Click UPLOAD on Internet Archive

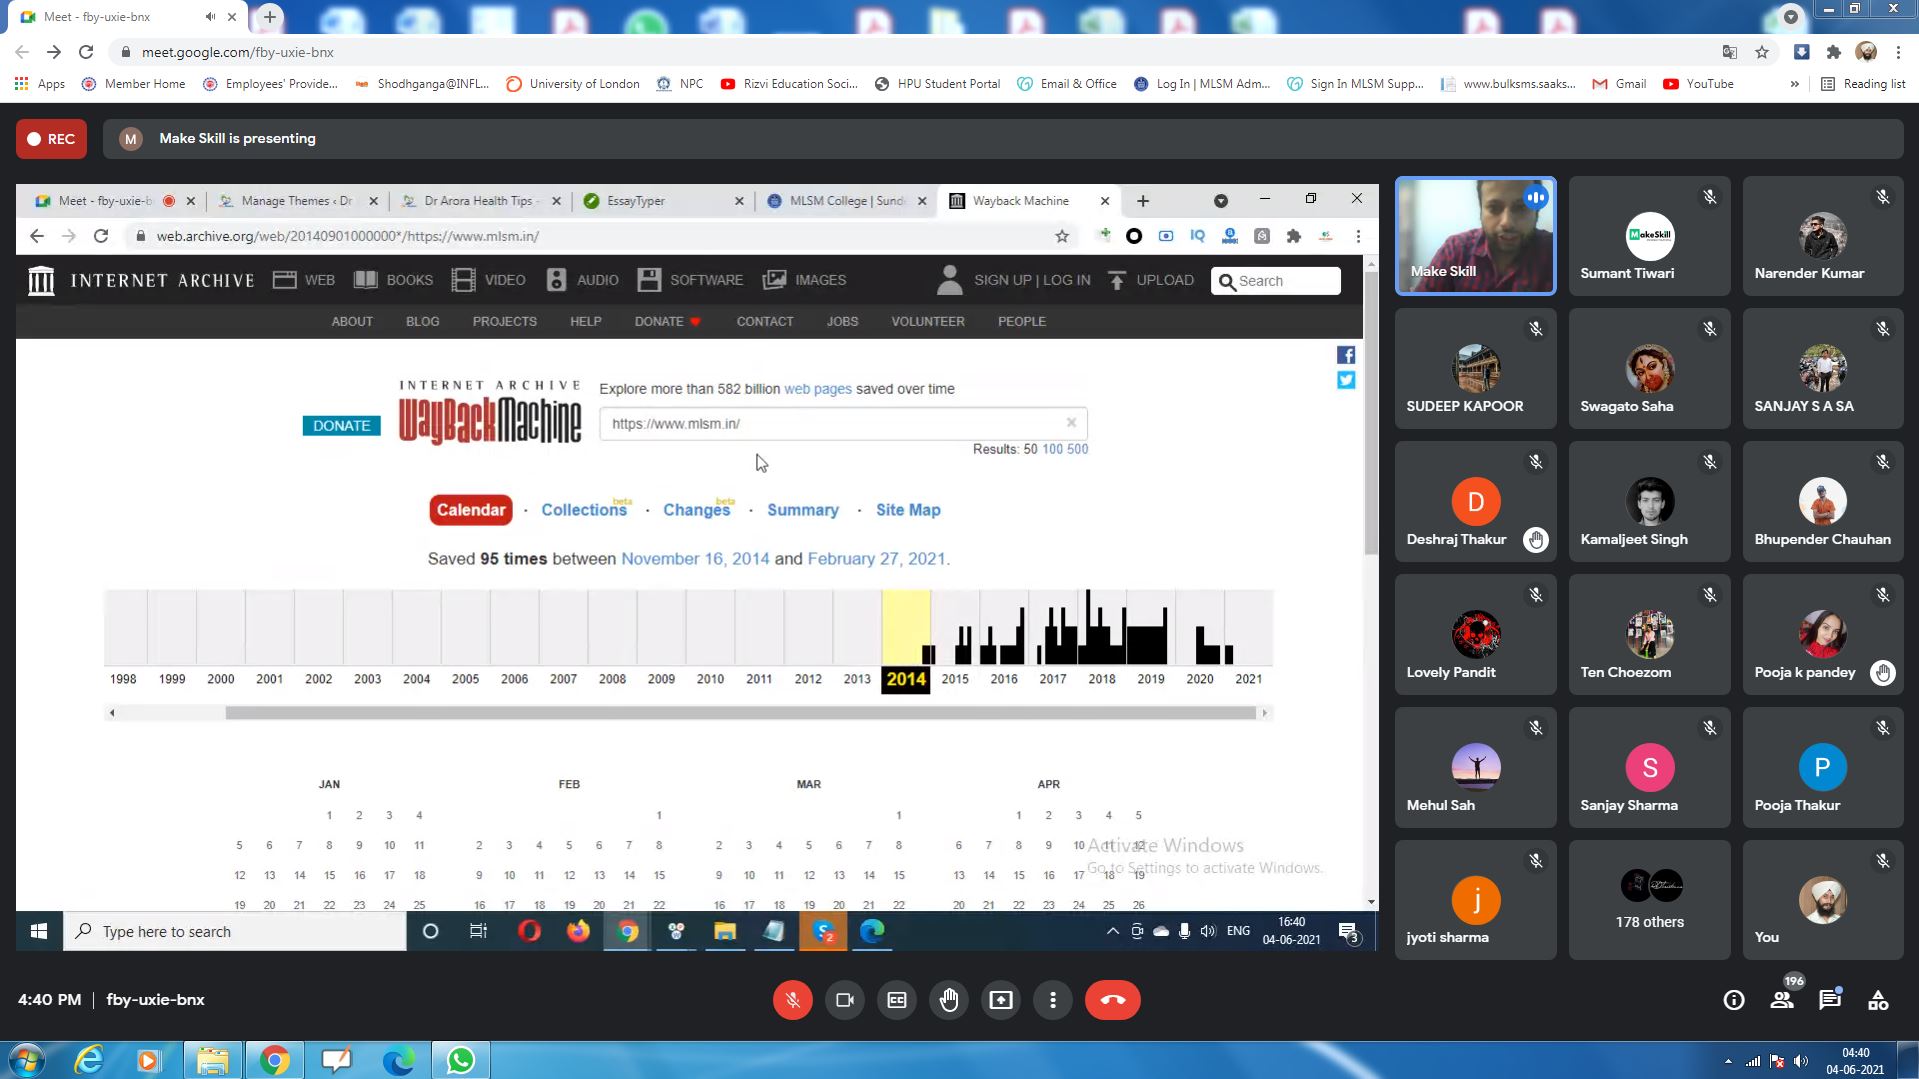(x=1150, y=280)
